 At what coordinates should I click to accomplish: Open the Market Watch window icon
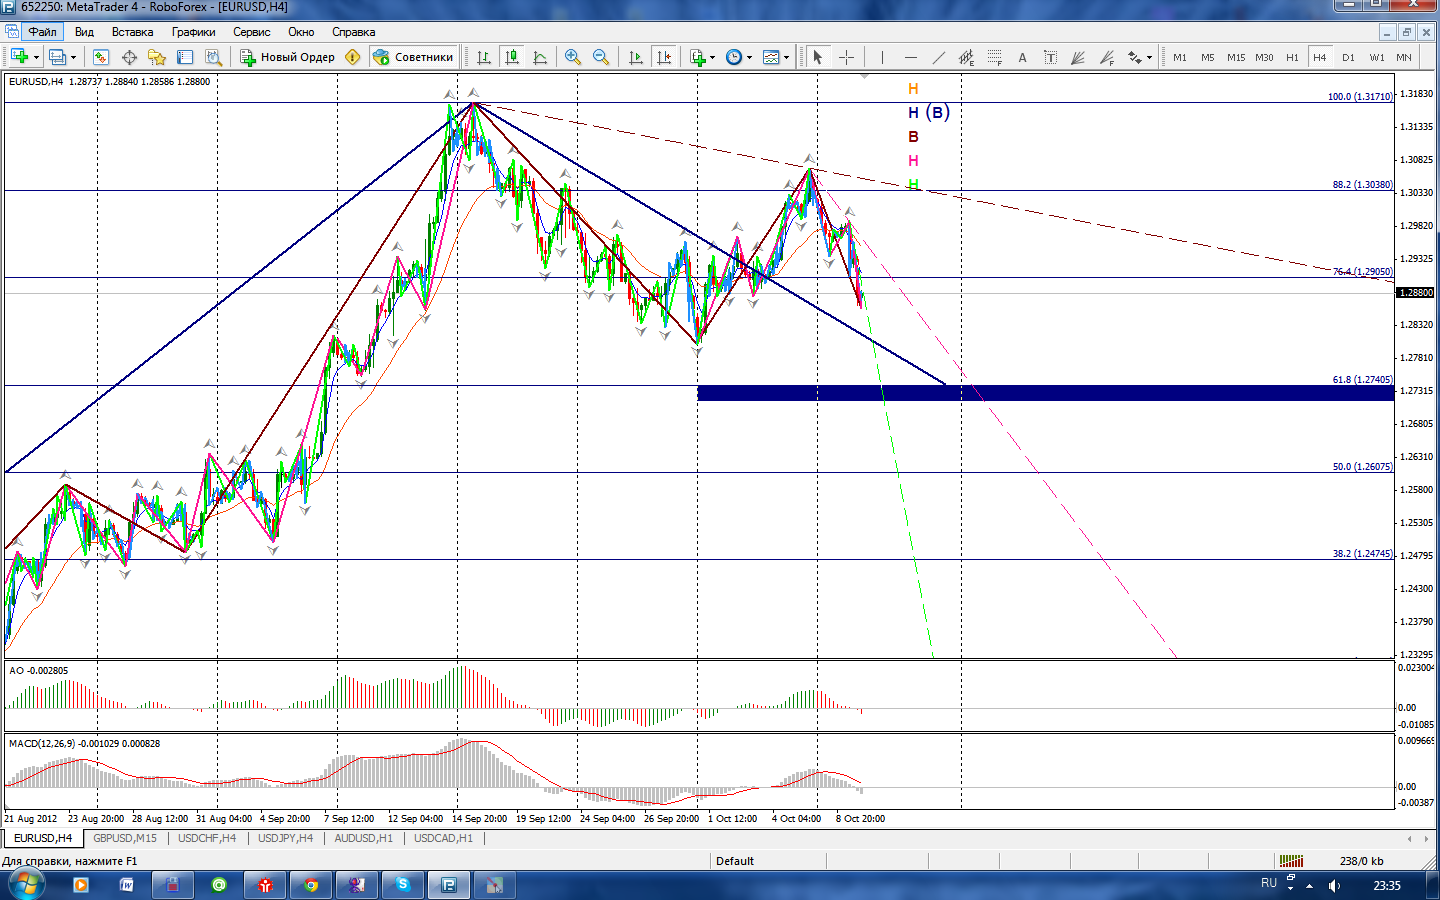pos(100,57)
